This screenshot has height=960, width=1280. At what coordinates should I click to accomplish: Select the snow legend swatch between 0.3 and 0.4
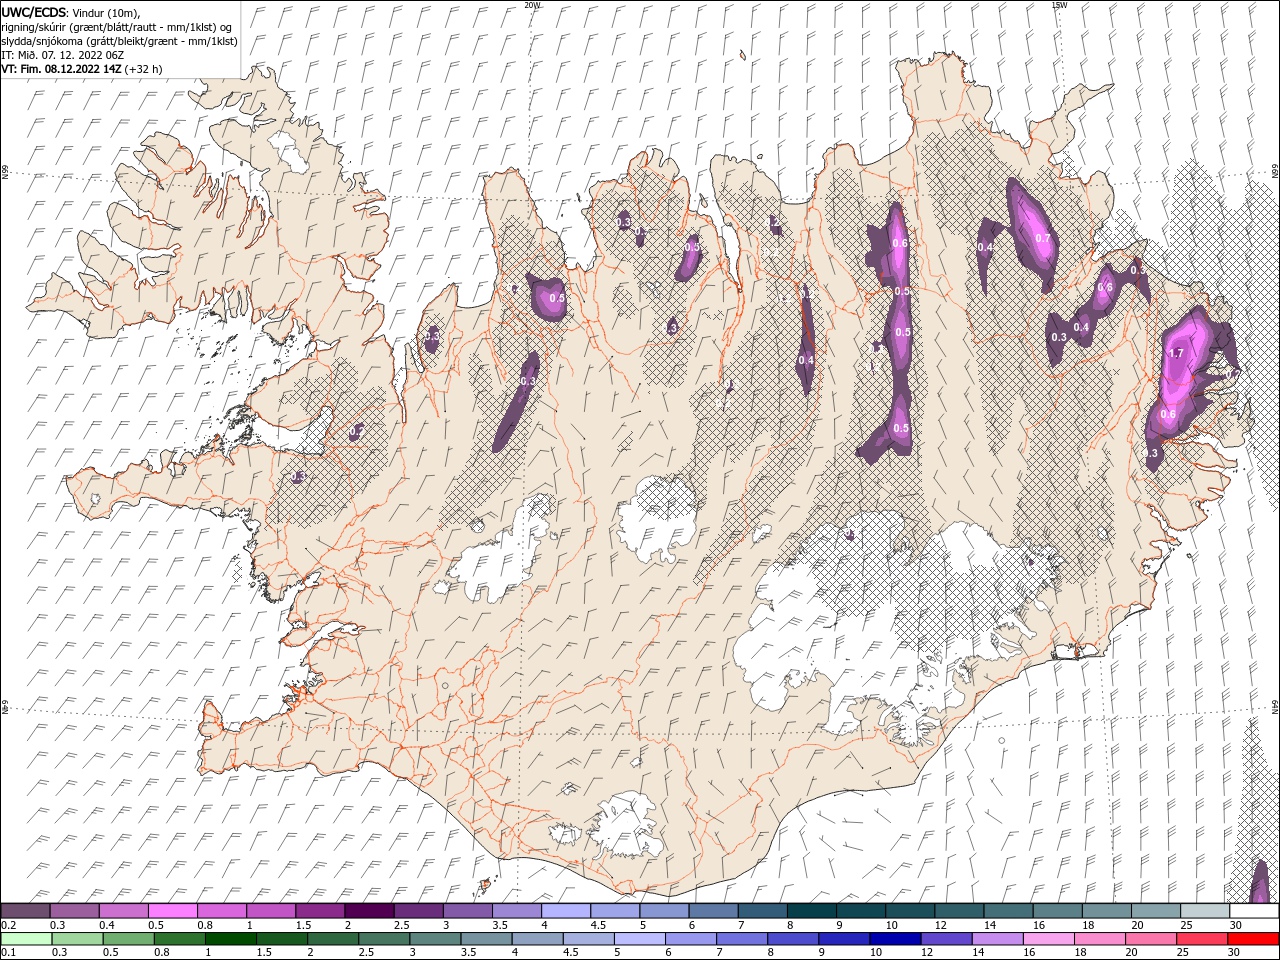tap(75, 911)
